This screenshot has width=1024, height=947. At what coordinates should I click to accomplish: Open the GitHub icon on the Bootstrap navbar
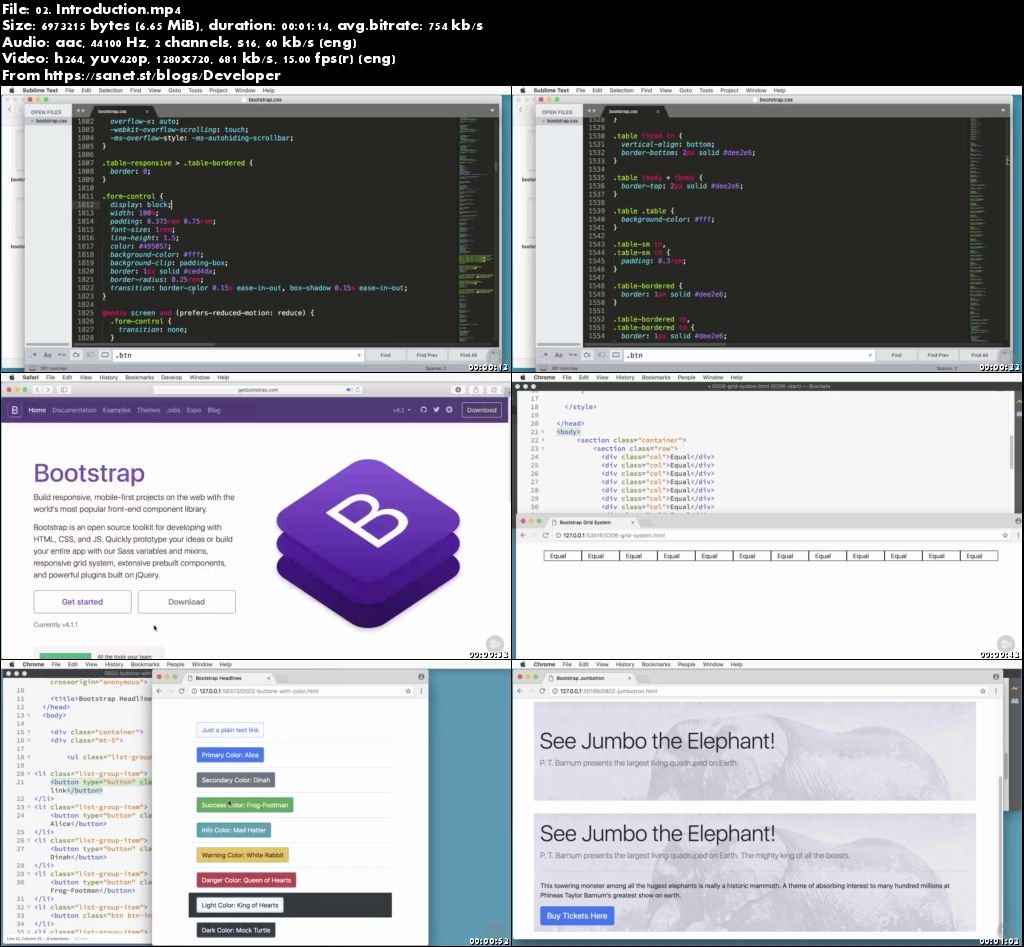pos(423,410)
